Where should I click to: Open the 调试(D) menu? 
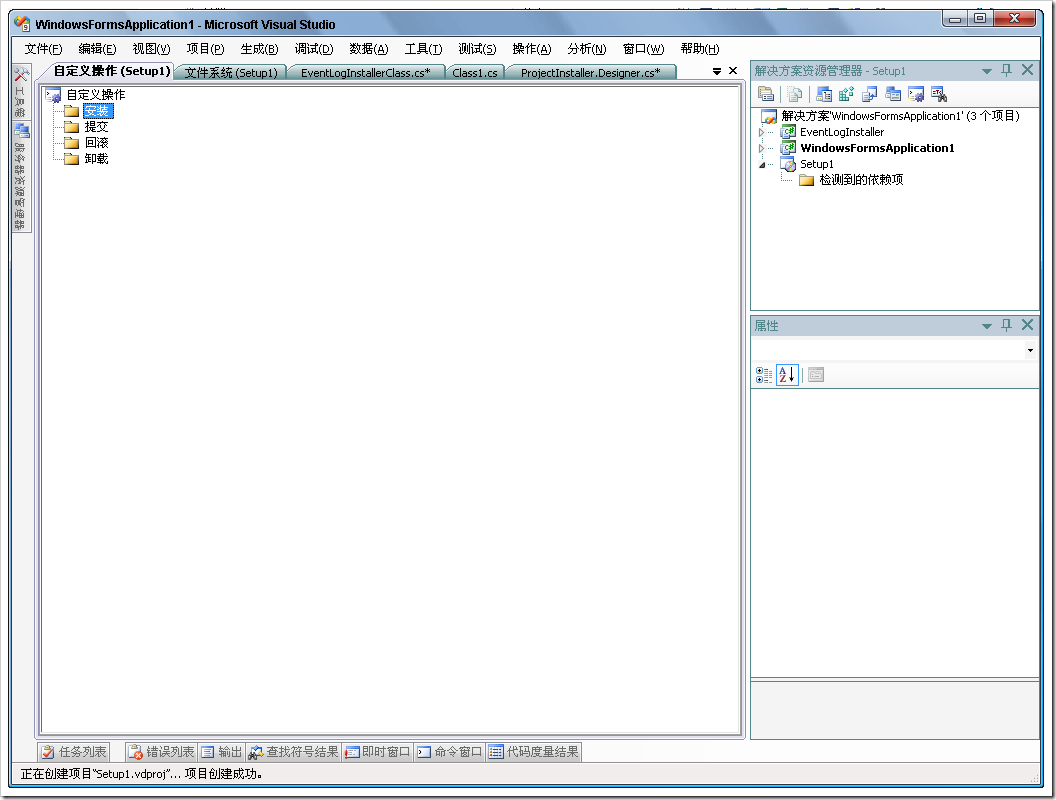pyautogui.click(x=314, y=48)
